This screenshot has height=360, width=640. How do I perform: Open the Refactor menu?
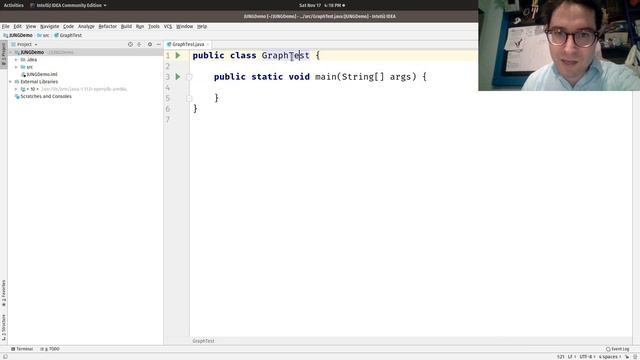tap(108, 26)
